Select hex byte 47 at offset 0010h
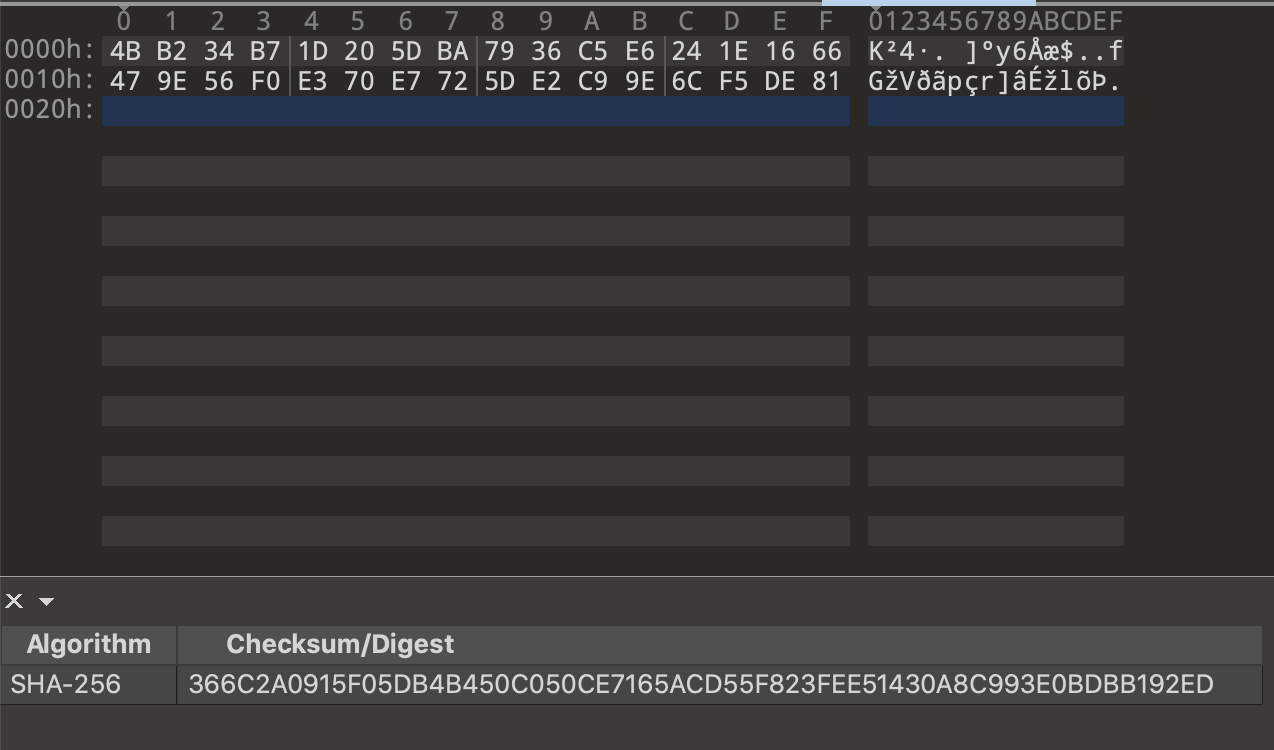This screenshot has width=1274, height=750. pyautogui.click(x=125, y=81)
